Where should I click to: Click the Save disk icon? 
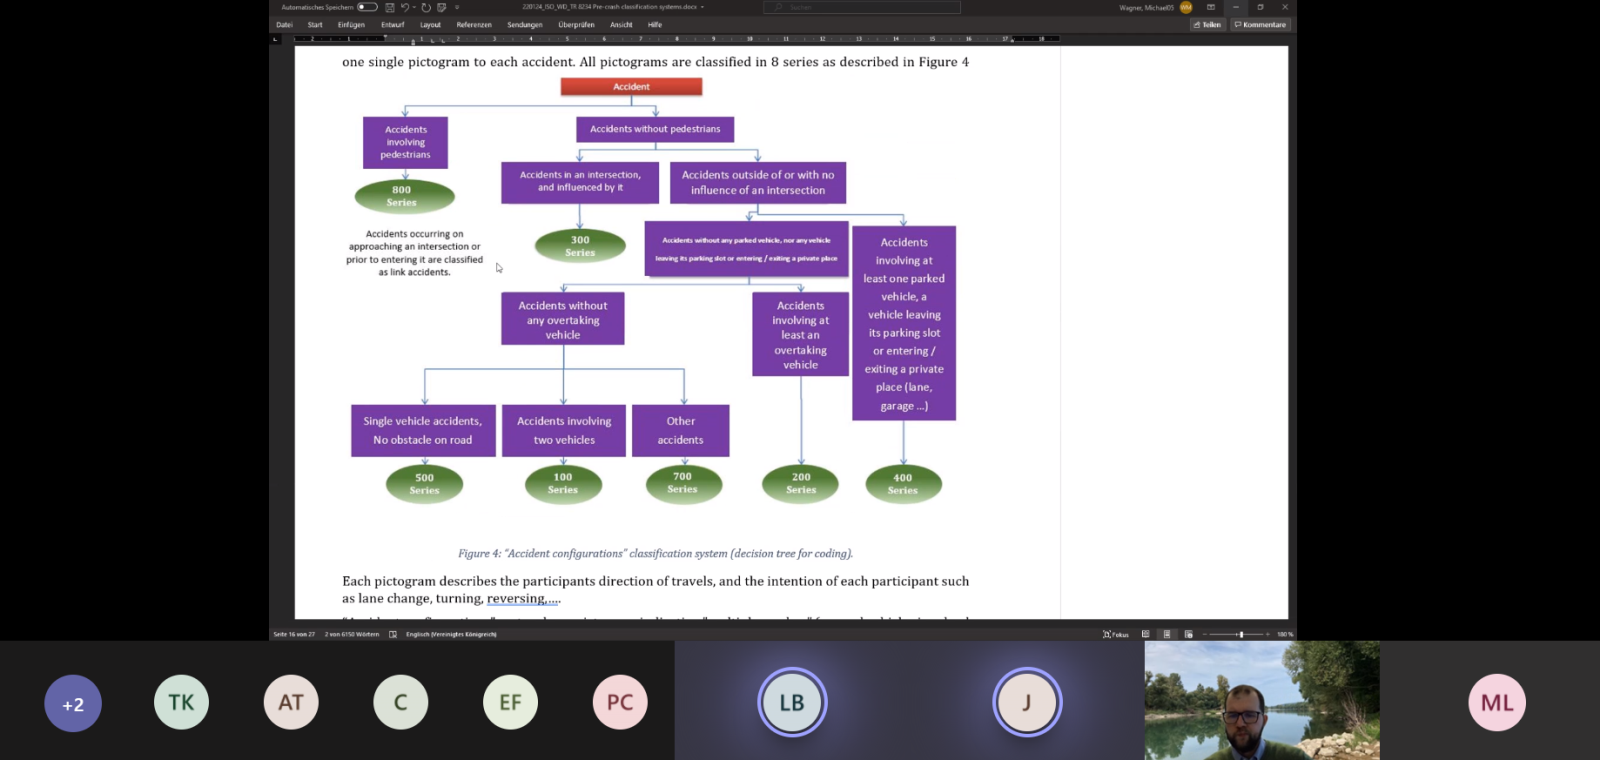[x=390, y=7]
